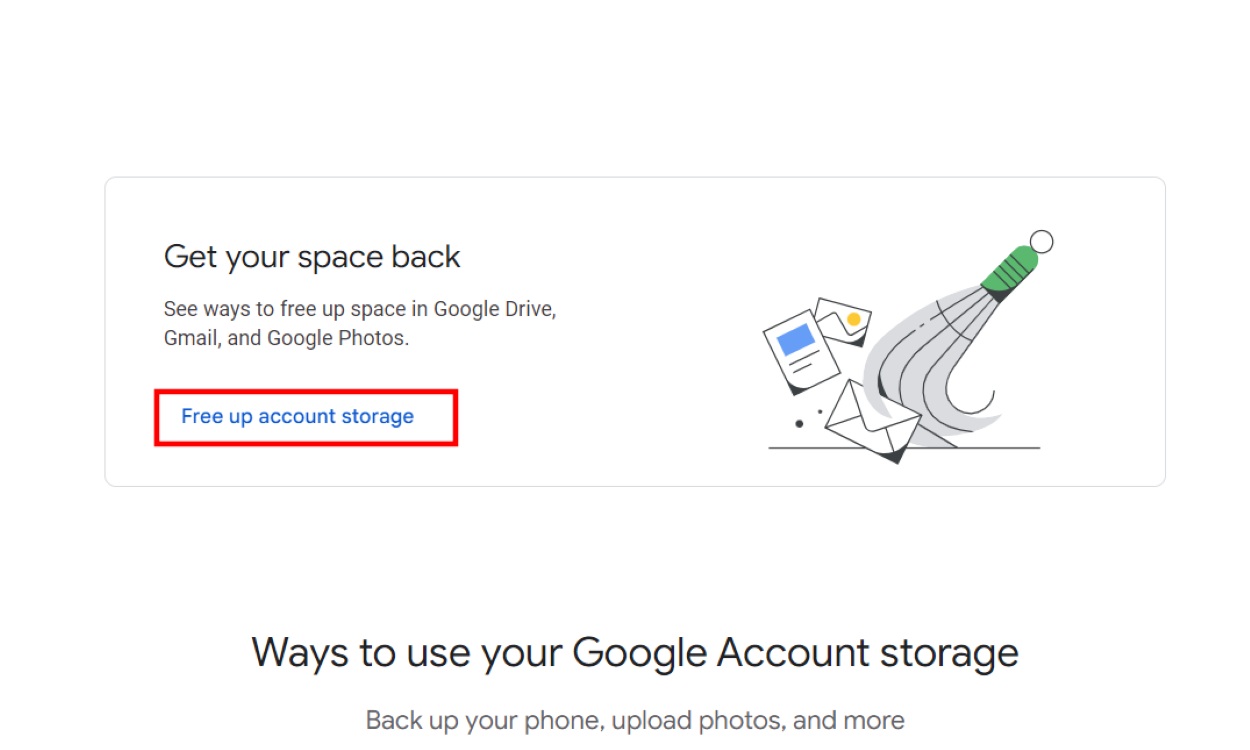Click the "Ways to use your Google Account storage" heading

pos(635,651)
